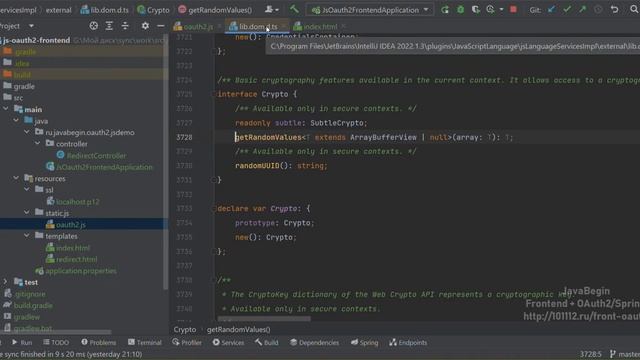
Task: Rerun JsOauth2FrontendApplication with the green rerun icon
Action: click(x=445, y=9)
